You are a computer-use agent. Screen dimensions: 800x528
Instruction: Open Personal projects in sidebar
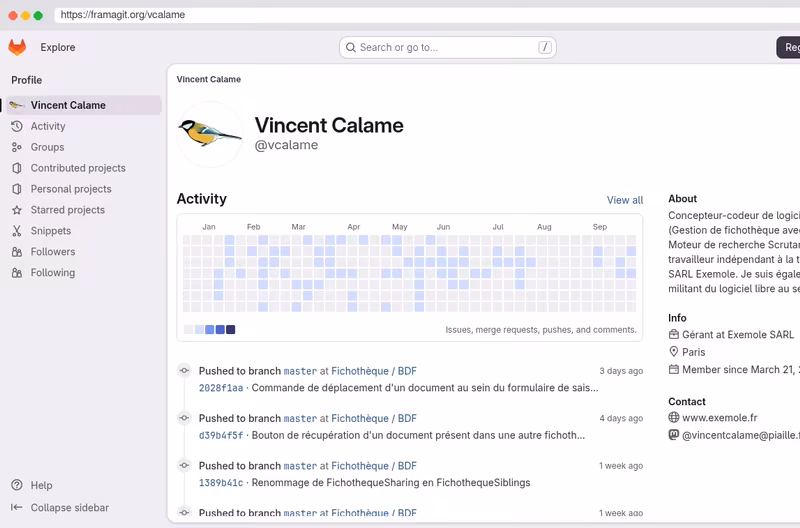click(x=84, y=189)
